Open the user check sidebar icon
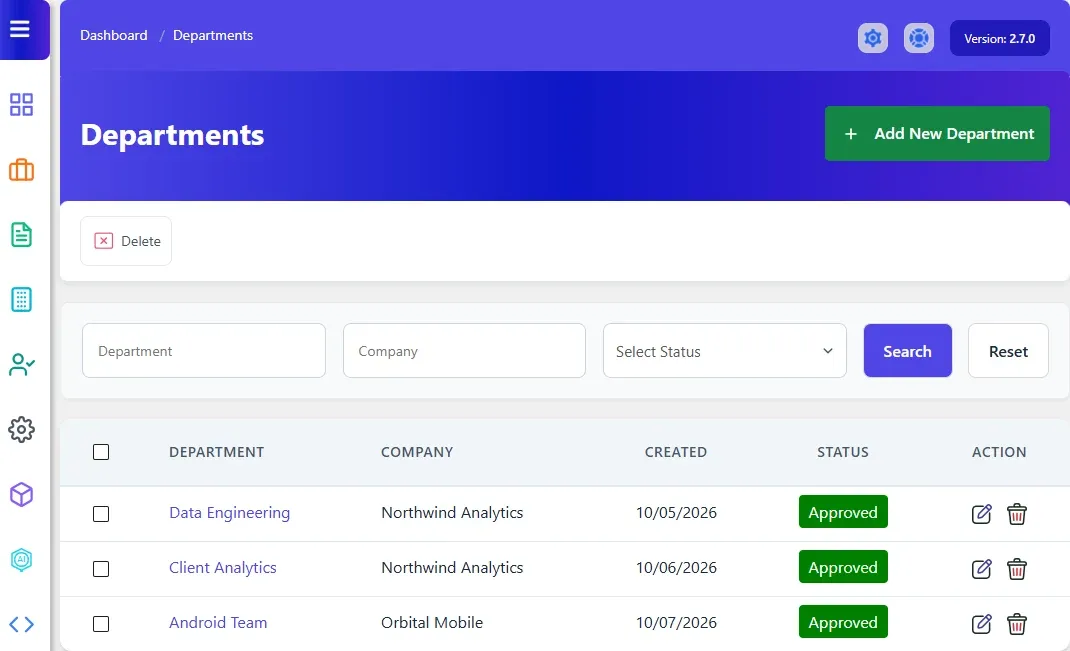Image resolution: width=1070 pixels, height=651 pixels. coord(21,364)
